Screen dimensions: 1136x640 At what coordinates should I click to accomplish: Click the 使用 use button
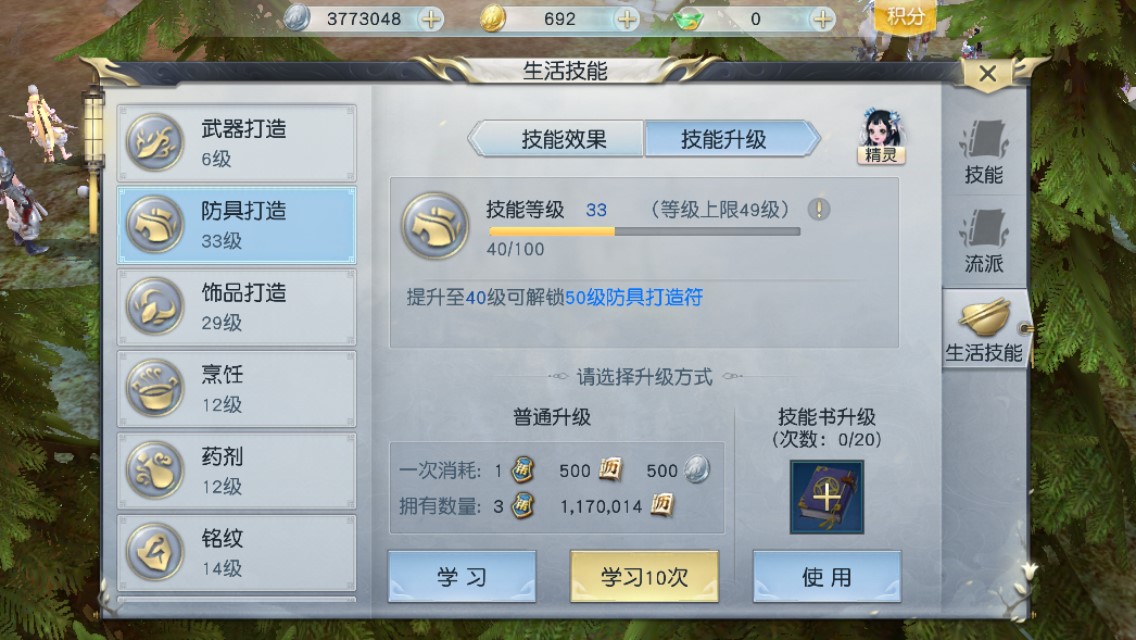tap(827, 576)
